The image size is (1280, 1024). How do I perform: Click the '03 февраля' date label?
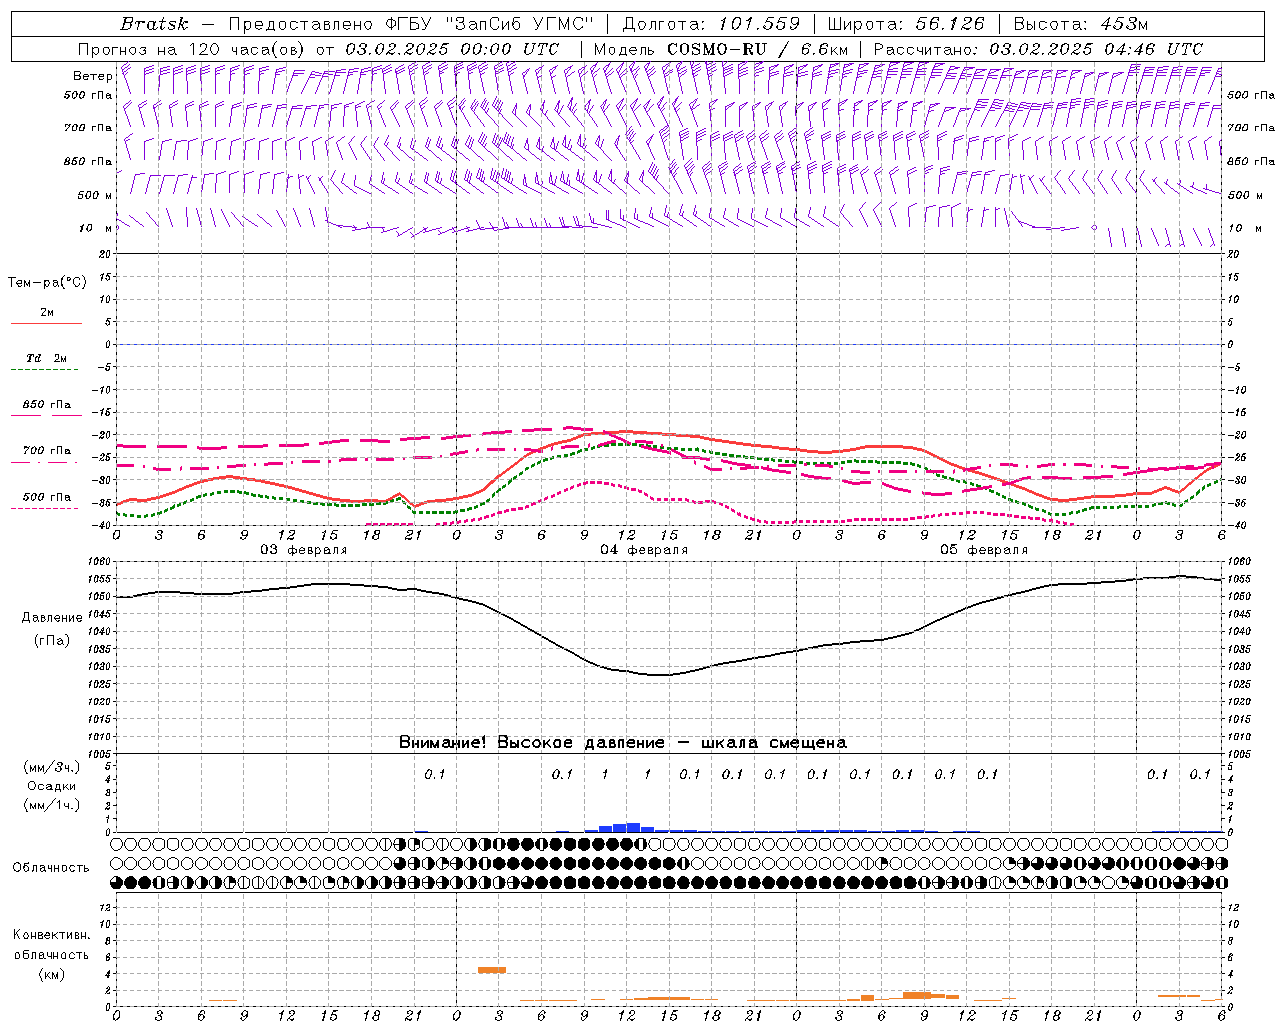(304, 550)
